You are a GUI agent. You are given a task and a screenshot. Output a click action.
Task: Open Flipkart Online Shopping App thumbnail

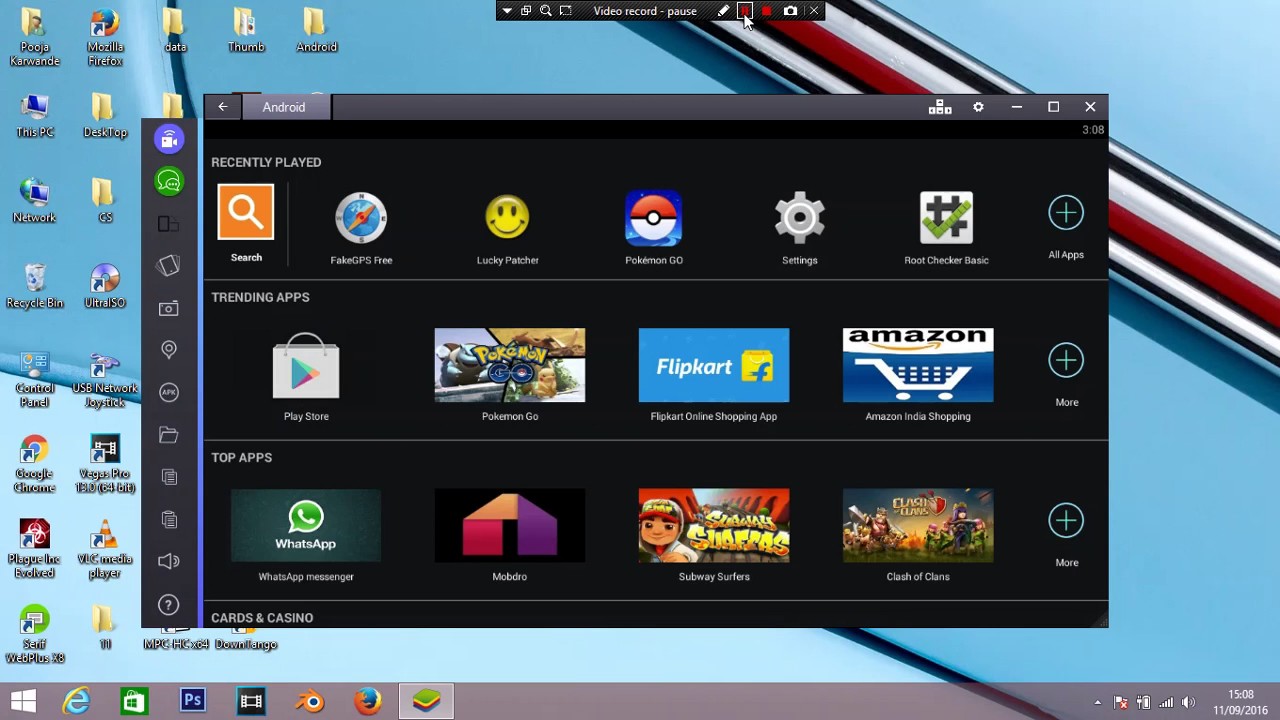(x=714, y=365)
